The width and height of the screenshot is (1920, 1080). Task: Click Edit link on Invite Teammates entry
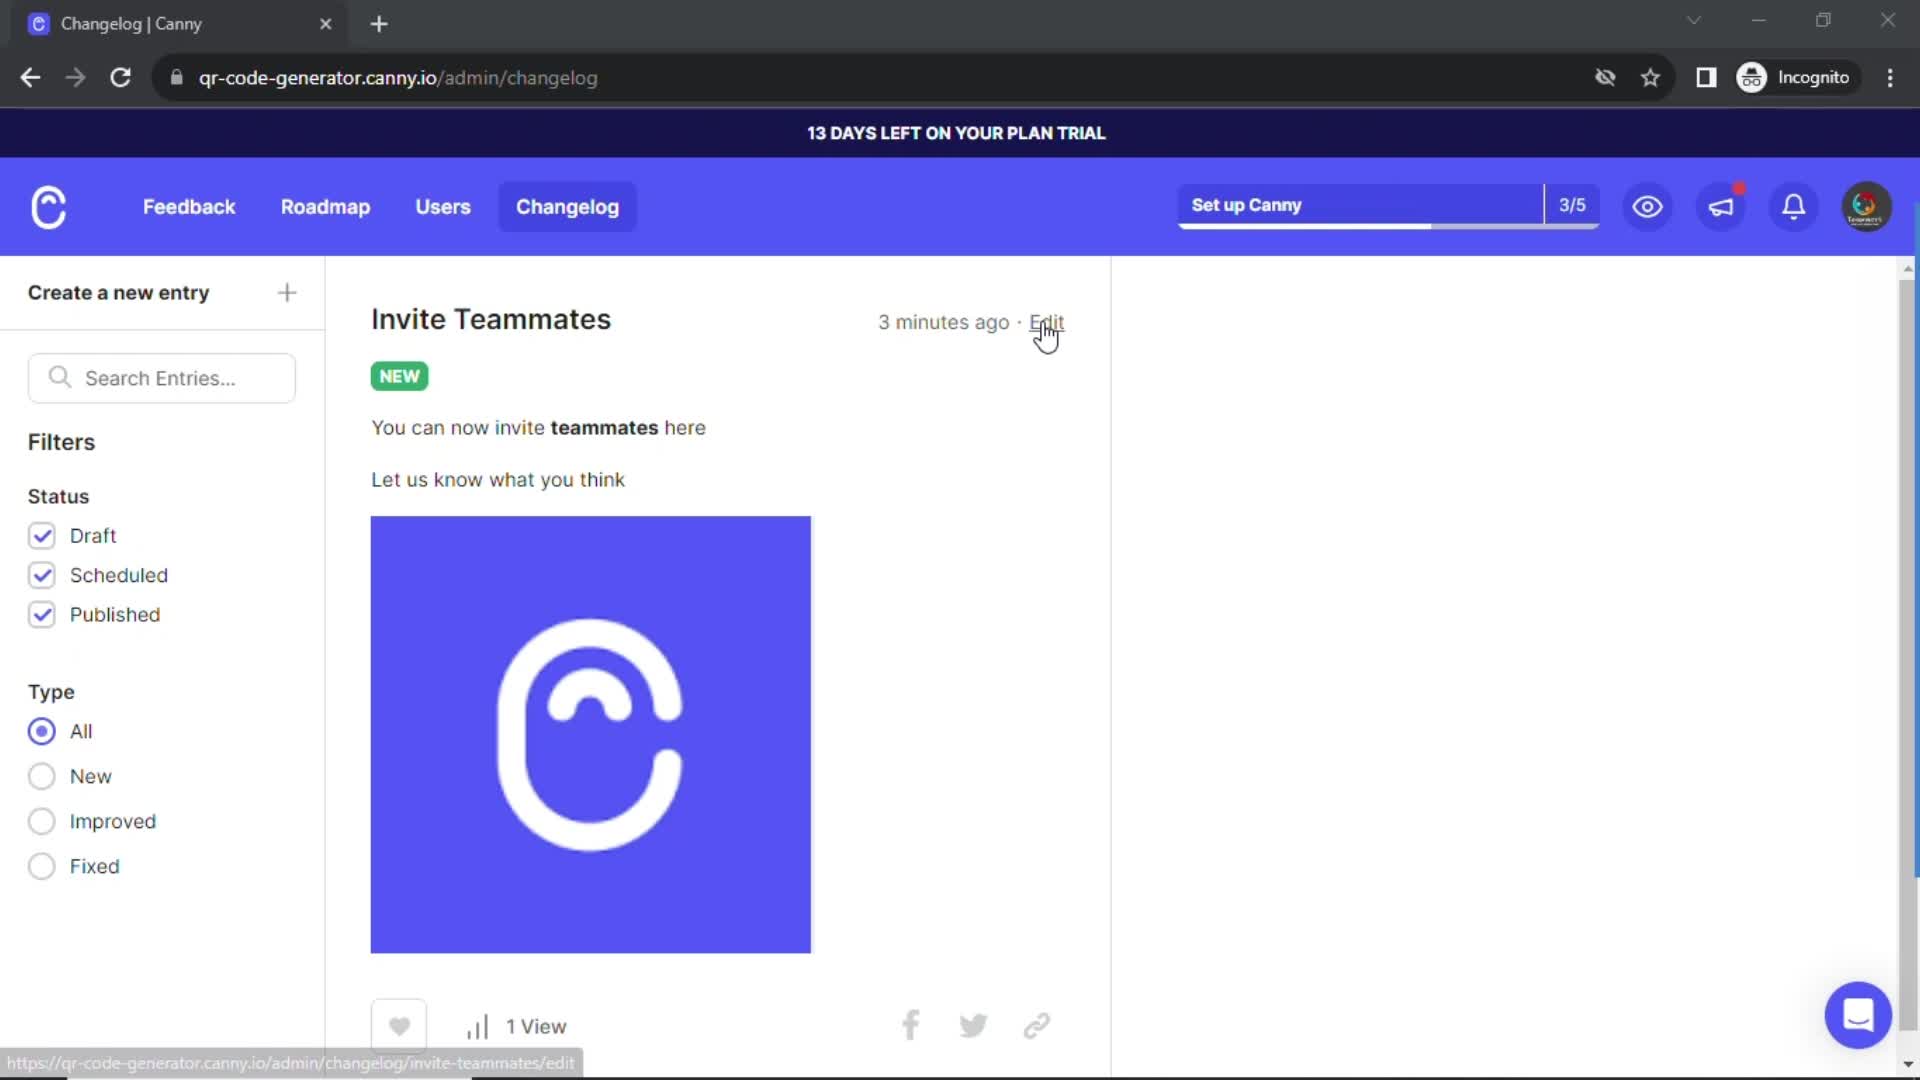pyautogui.click(x=1046, y=320)
